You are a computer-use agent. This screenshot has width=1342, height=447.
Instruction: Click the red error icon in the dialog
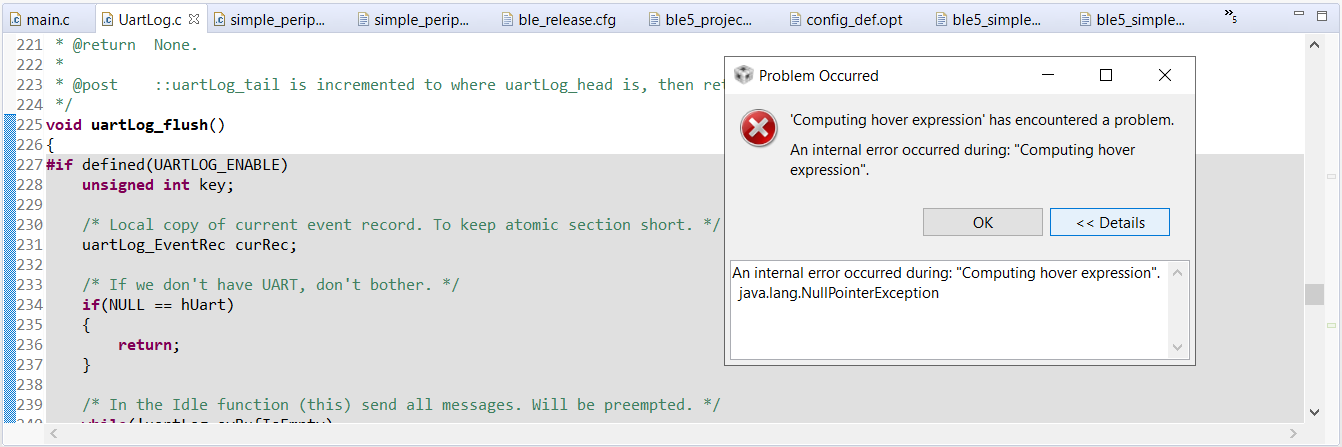coord(759,130)
